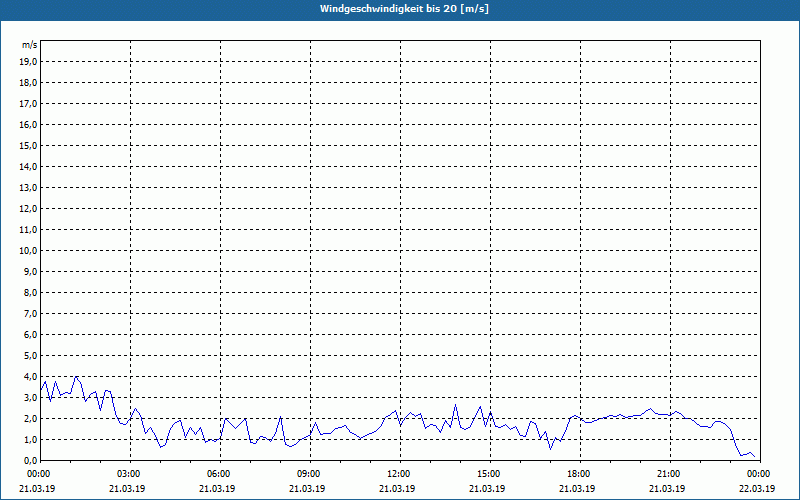This screenshot has width=800, height=500.
Task: Click the 1,0 y-axis label
Action: click(32, 439)
